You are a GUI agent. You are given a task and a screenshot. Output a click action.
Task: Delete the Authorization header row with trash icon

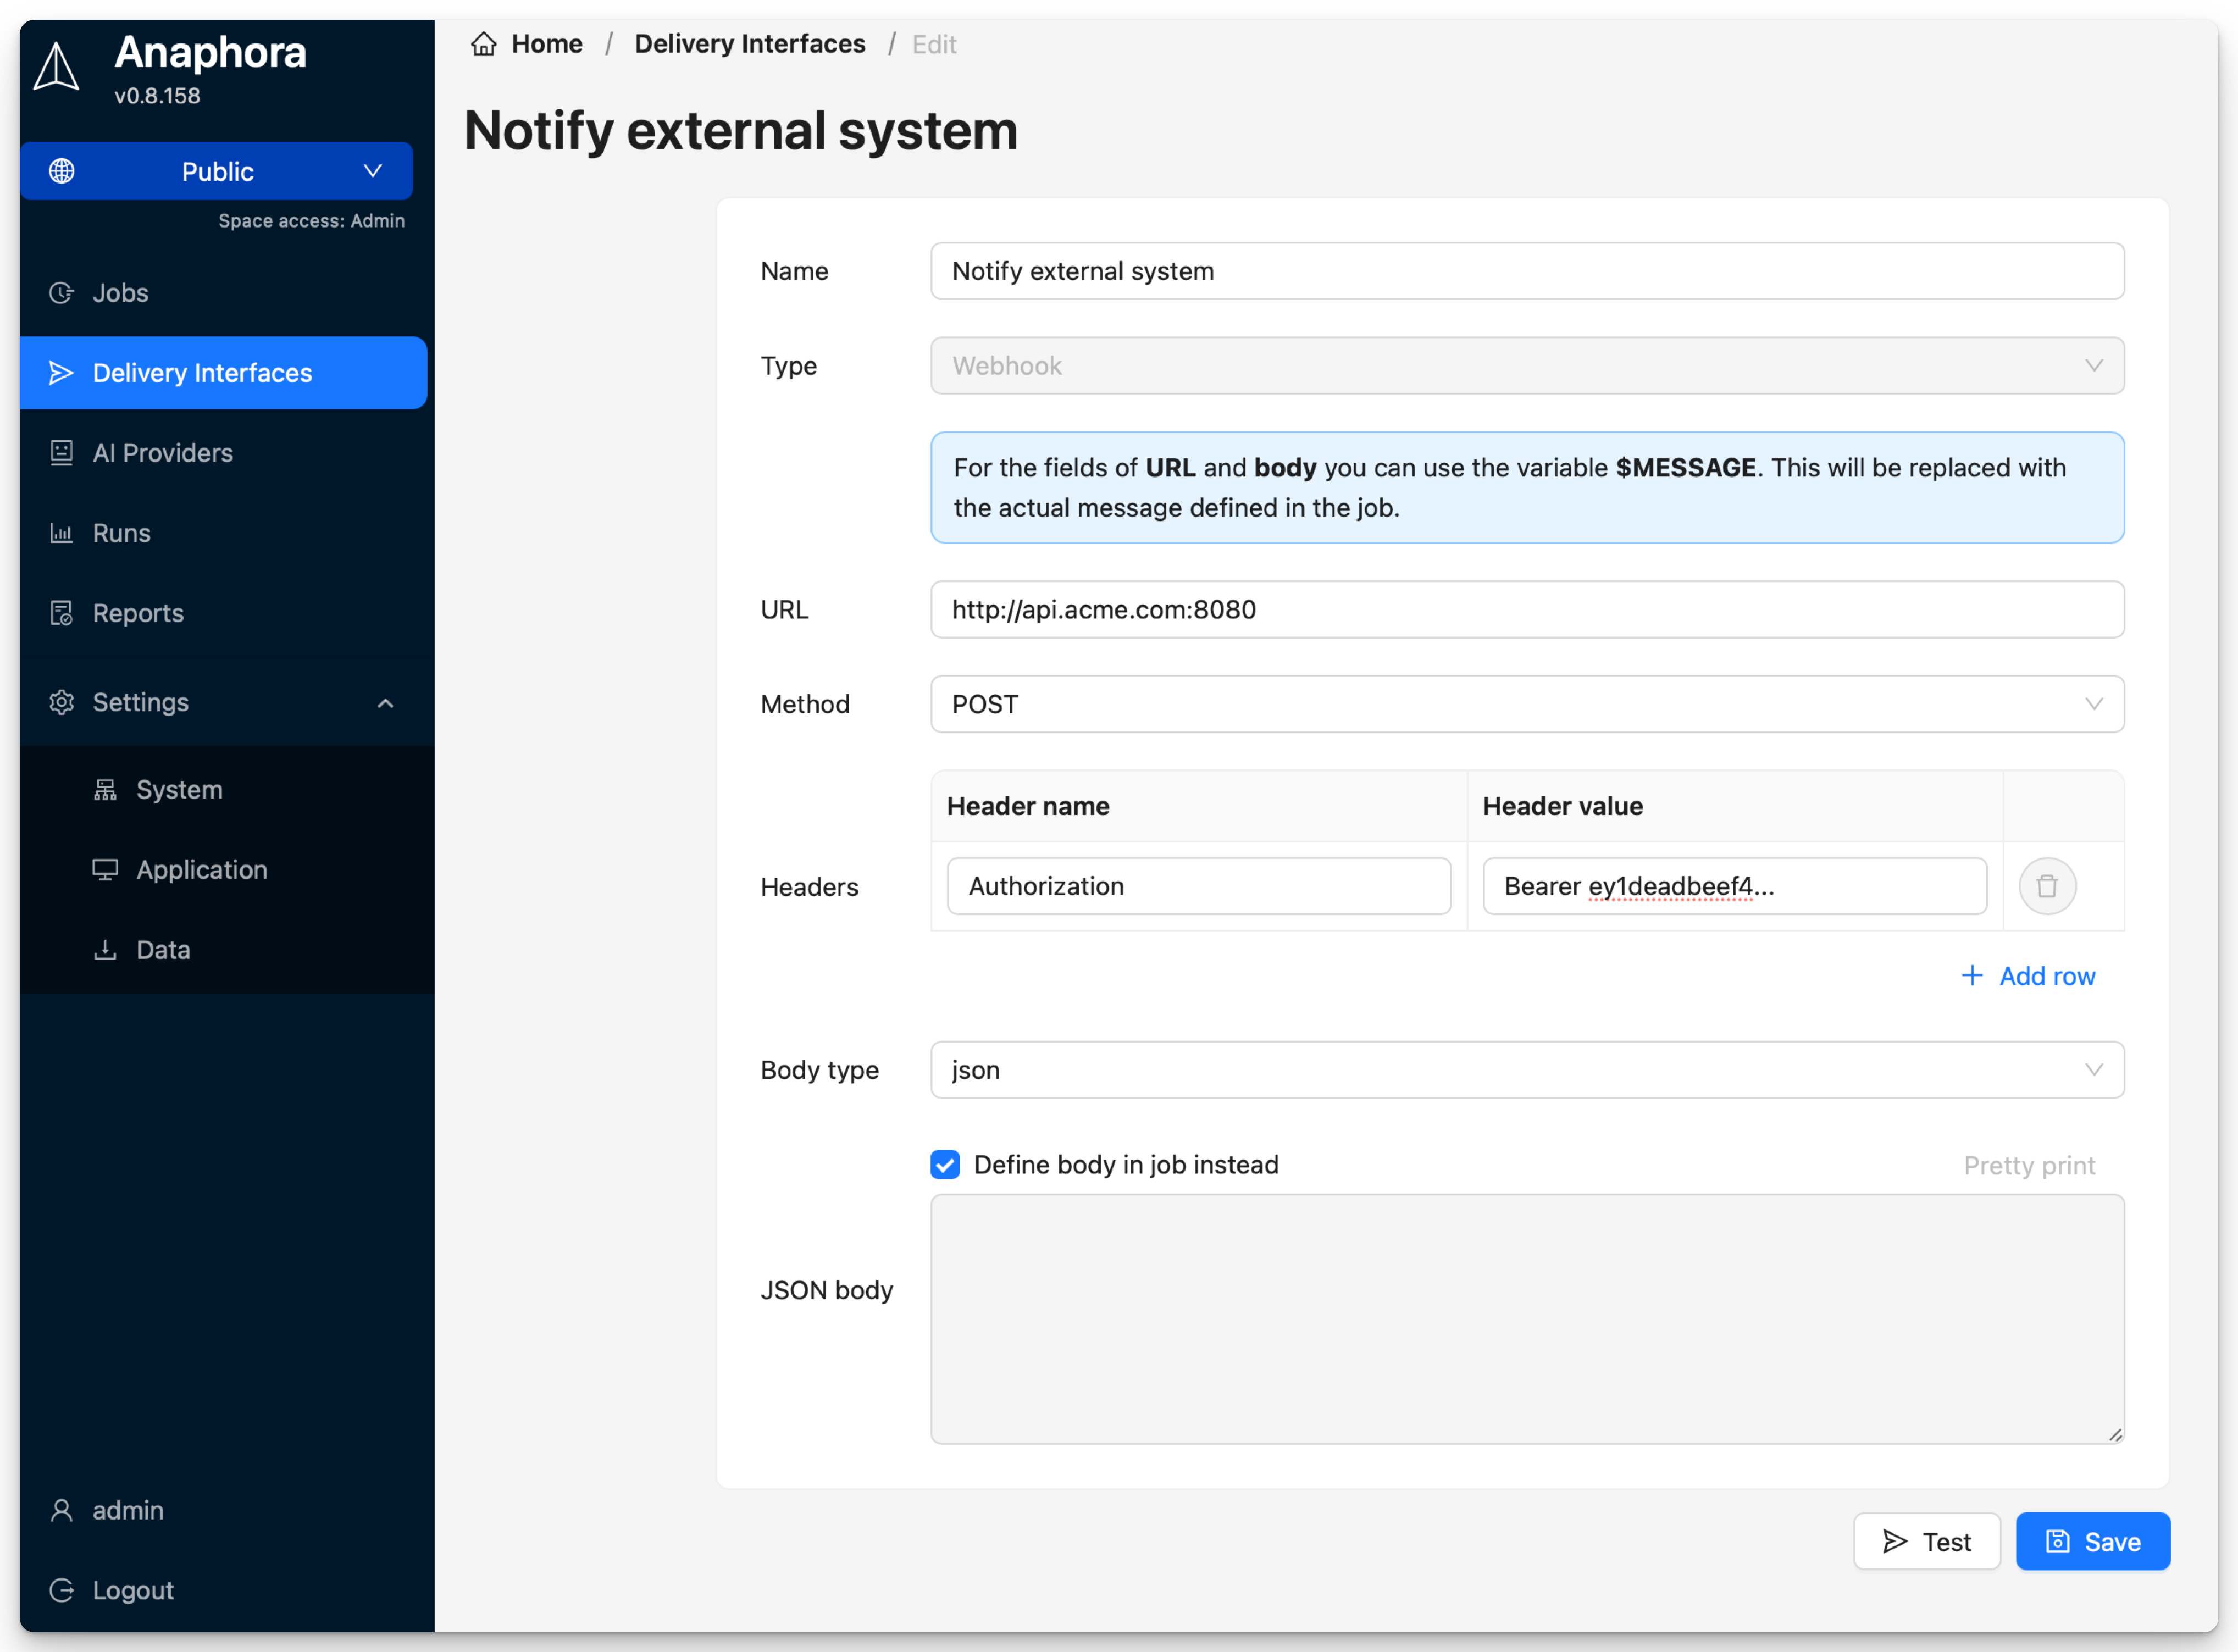click(x=2047, y=886)
